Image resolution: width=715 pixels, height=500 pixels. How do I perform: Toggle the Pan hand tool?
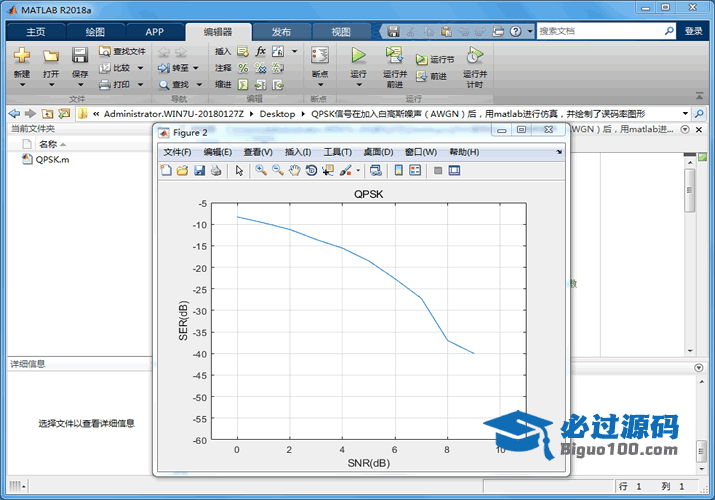tap(294, 171)
